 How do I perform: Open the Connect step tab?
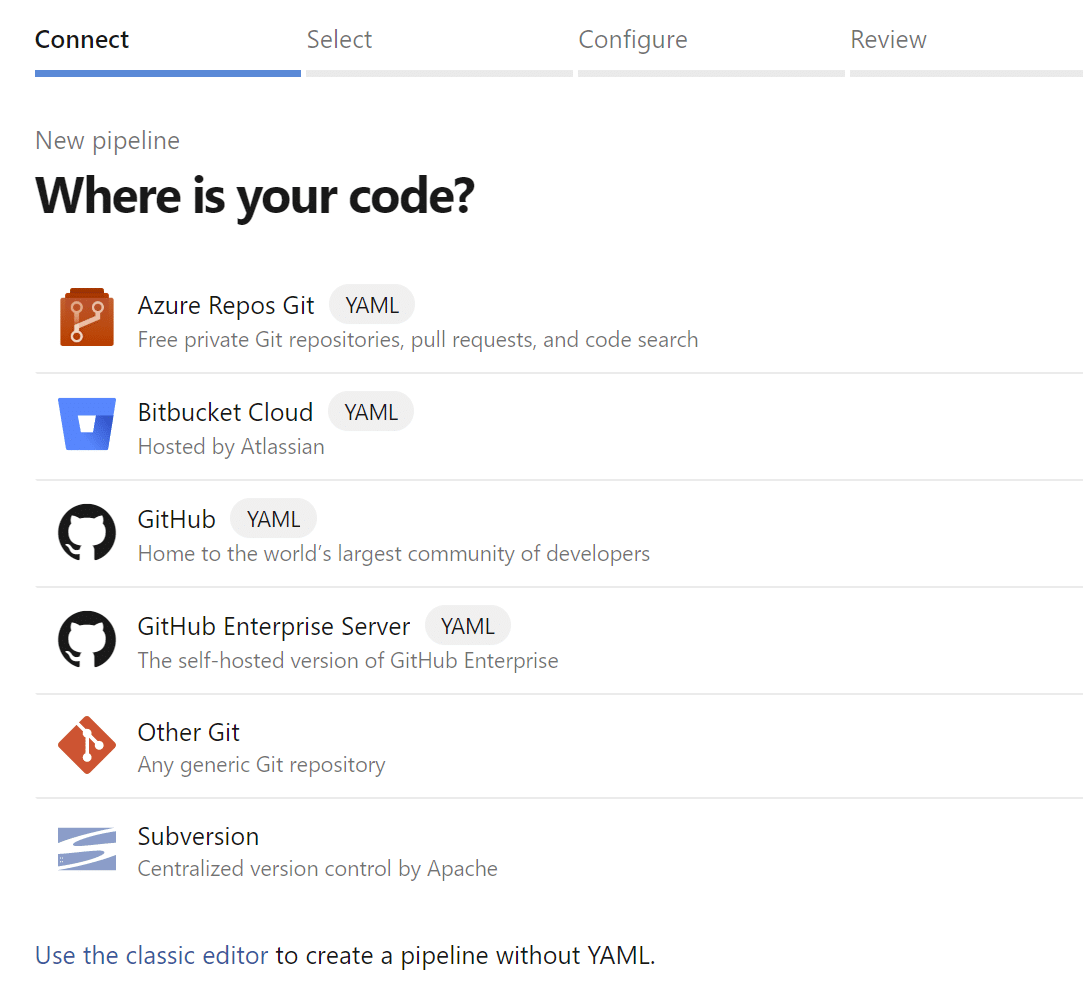coord(82,40)
